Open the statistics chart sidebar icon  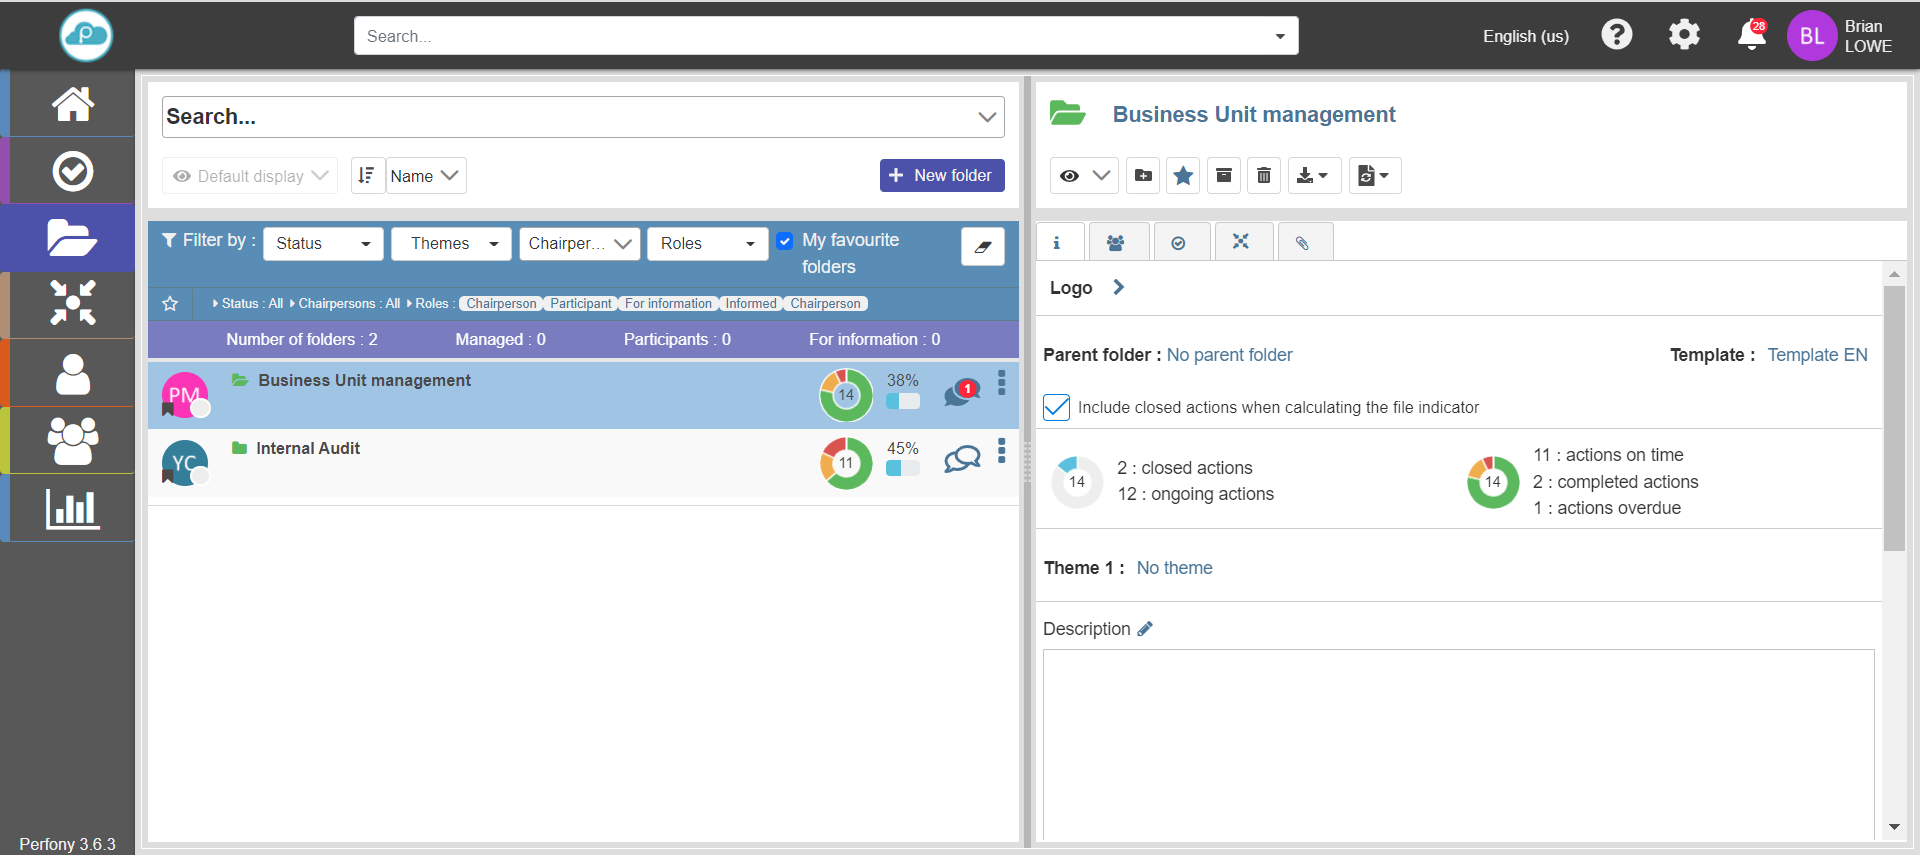click(x=72, y=509)
